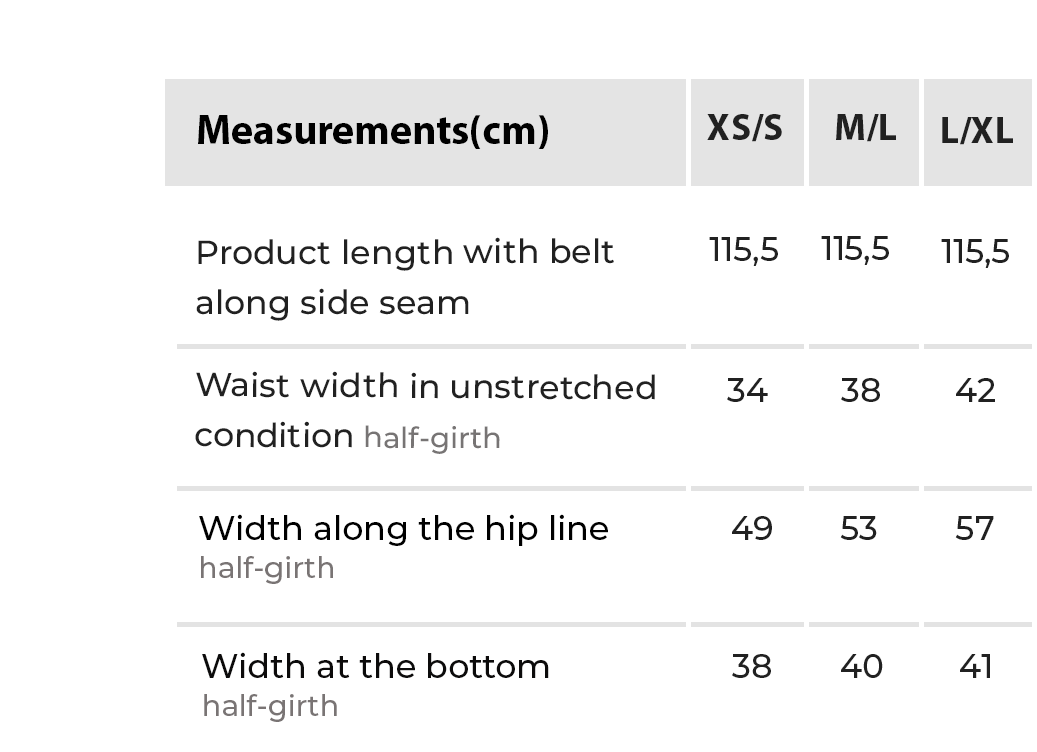Click hip line width value 49
1037x752 pixels.
pyautogui.click(x=751, y=528)
